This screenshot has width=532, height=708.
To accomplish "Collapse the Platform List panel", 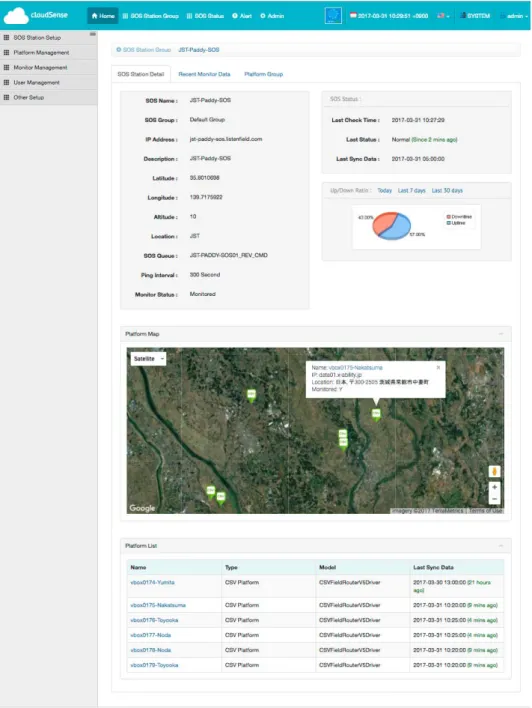I will click(501, 545).
